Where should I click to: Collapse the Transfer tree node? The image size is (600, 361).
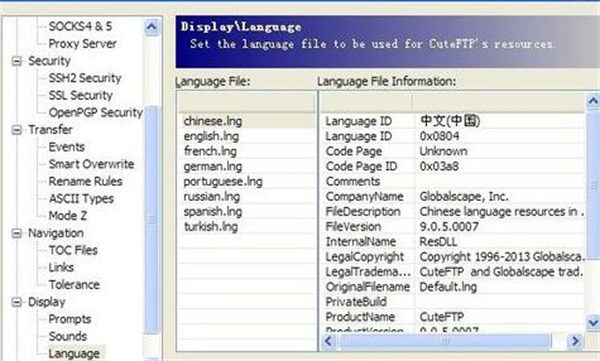16,130
